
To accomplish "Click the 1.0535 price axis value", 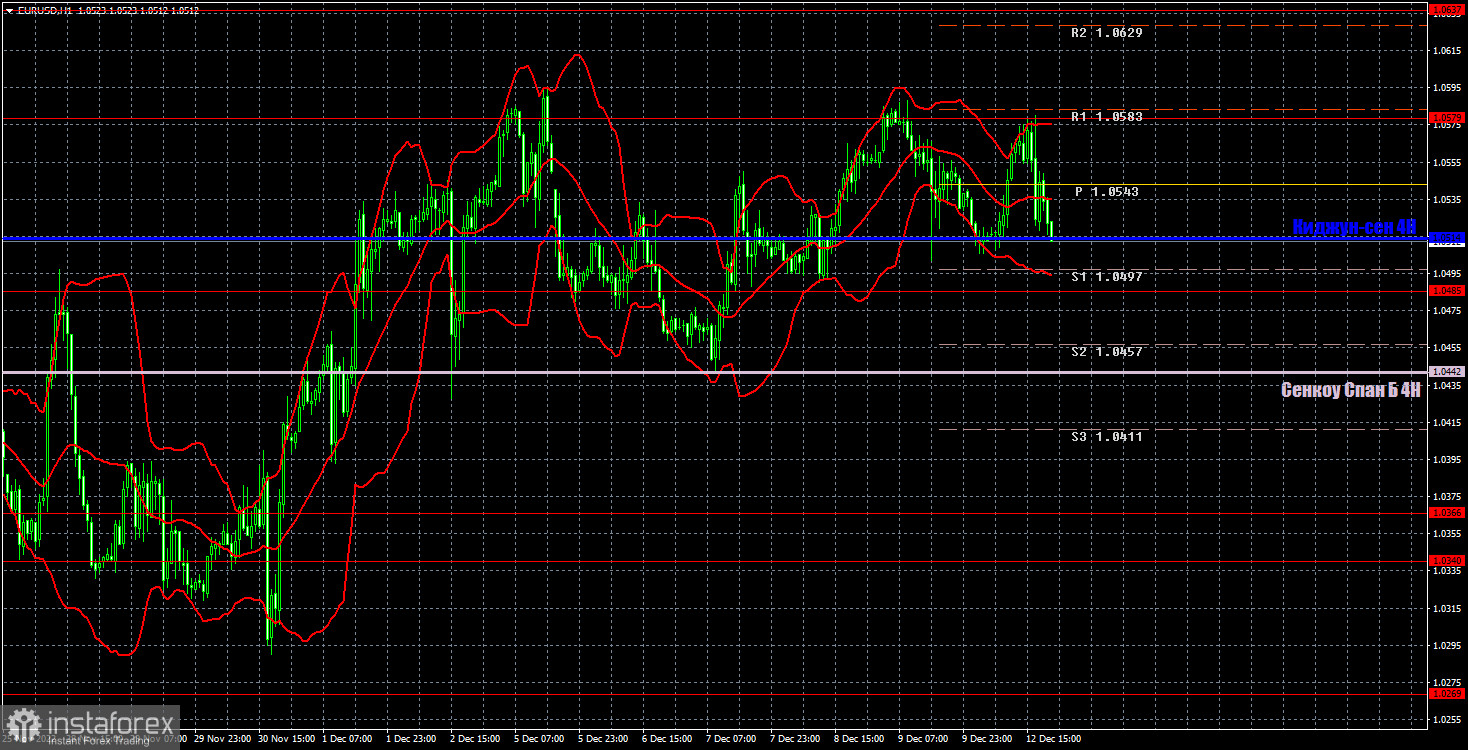I will tap(1447, 199).
